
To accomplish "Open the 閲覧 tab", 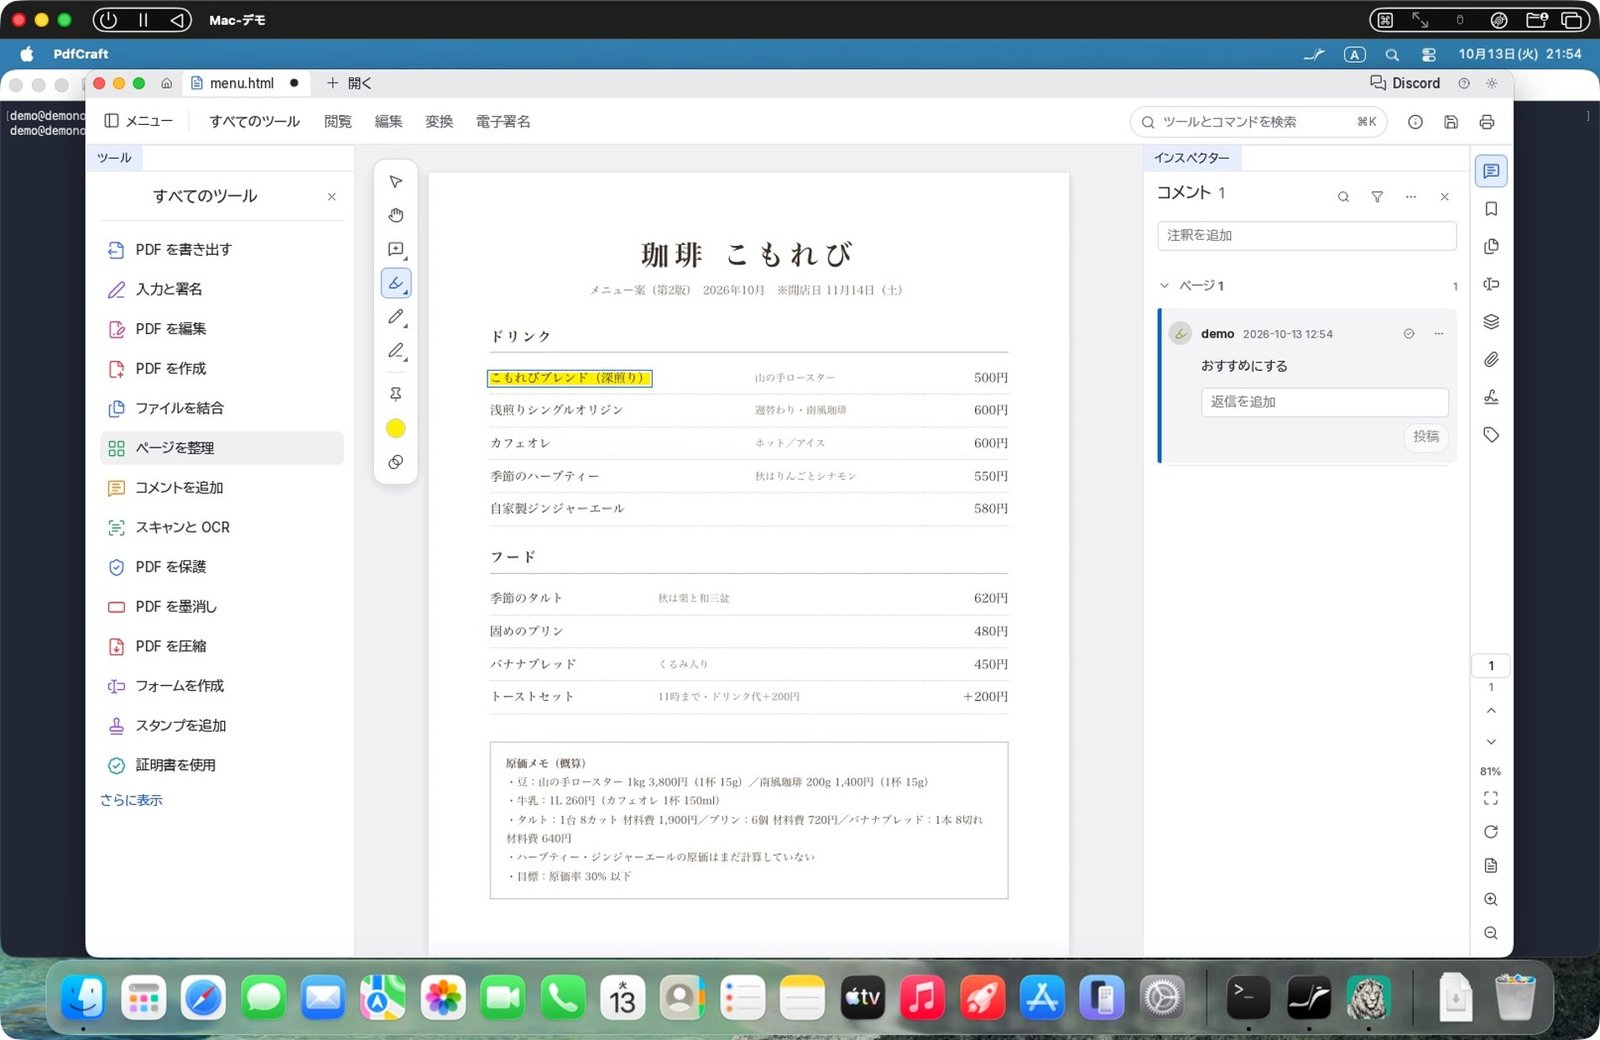I will pos(338,121).
